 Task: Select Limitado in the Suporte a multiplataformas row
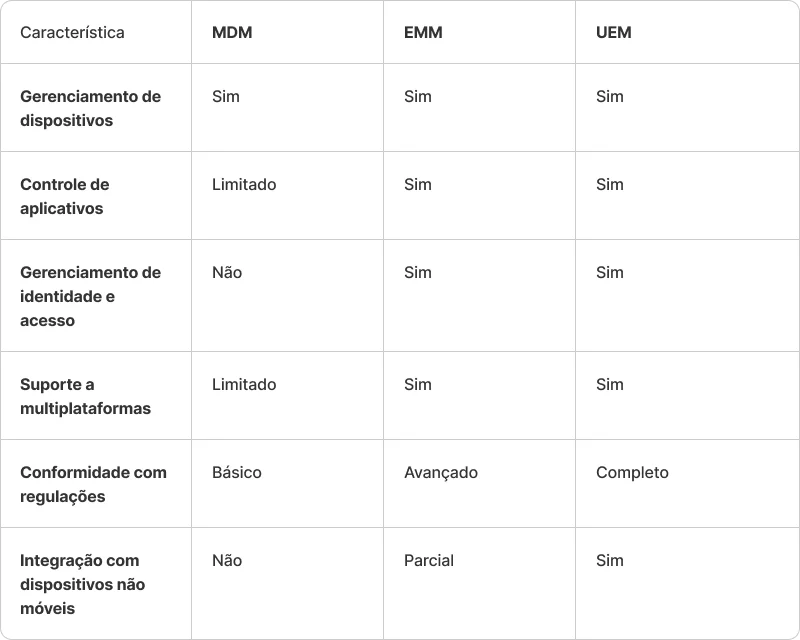(244, 384)
